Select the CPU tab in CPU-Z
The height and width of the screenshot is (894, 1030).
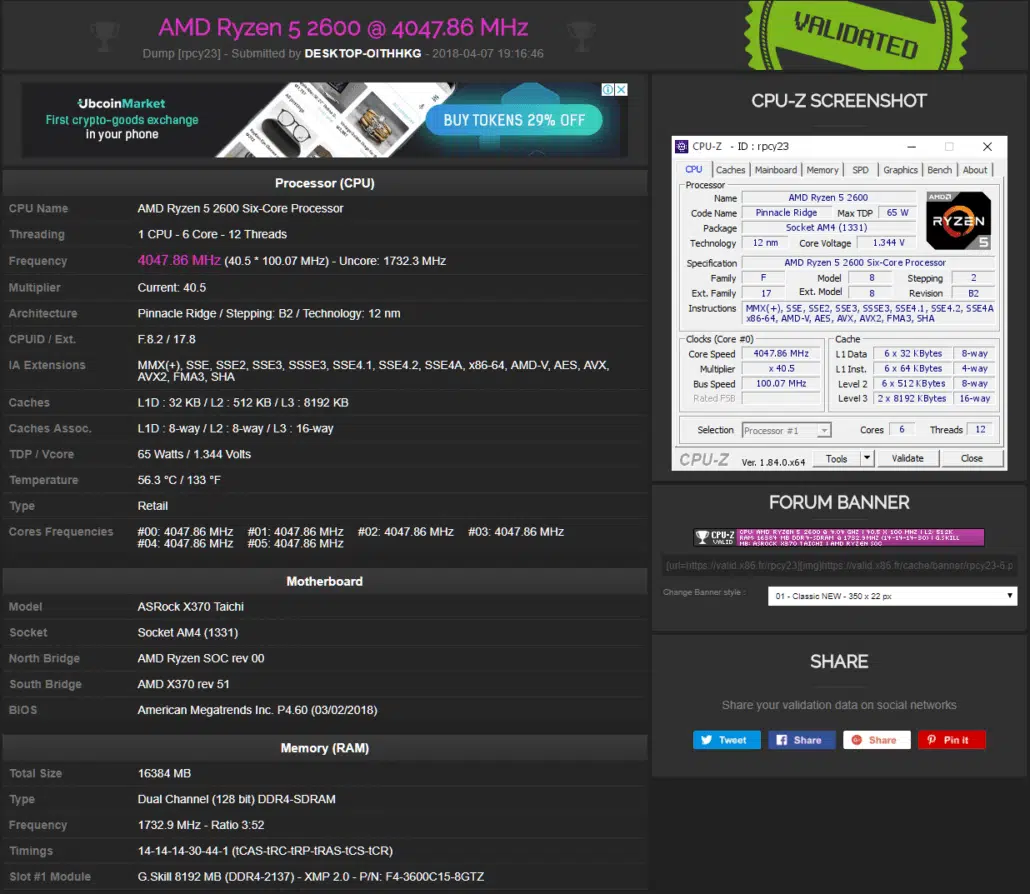694,169
